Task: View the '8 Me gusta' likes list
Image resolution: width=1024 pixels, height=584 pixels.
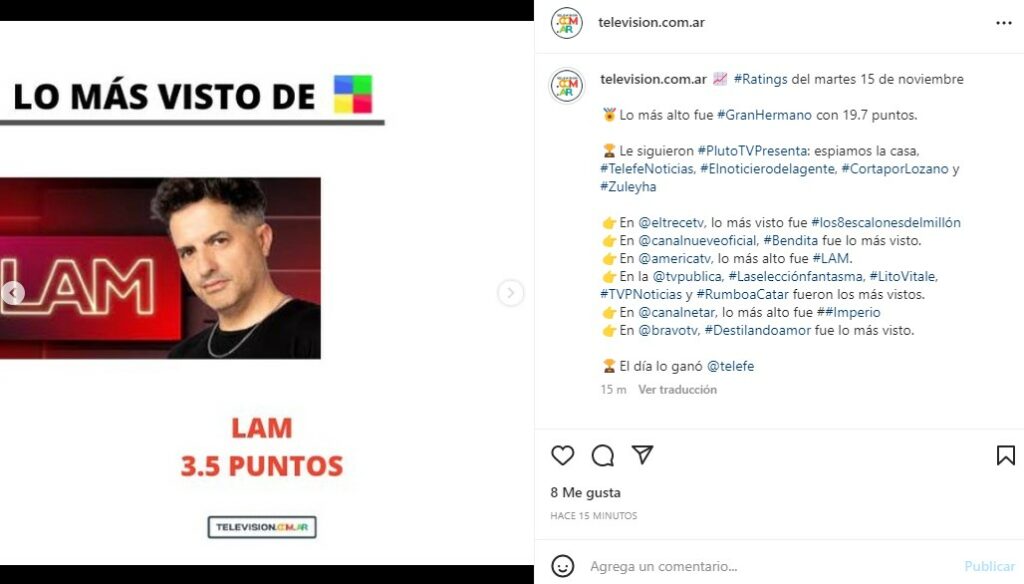Action: click(x=585, y=493)
